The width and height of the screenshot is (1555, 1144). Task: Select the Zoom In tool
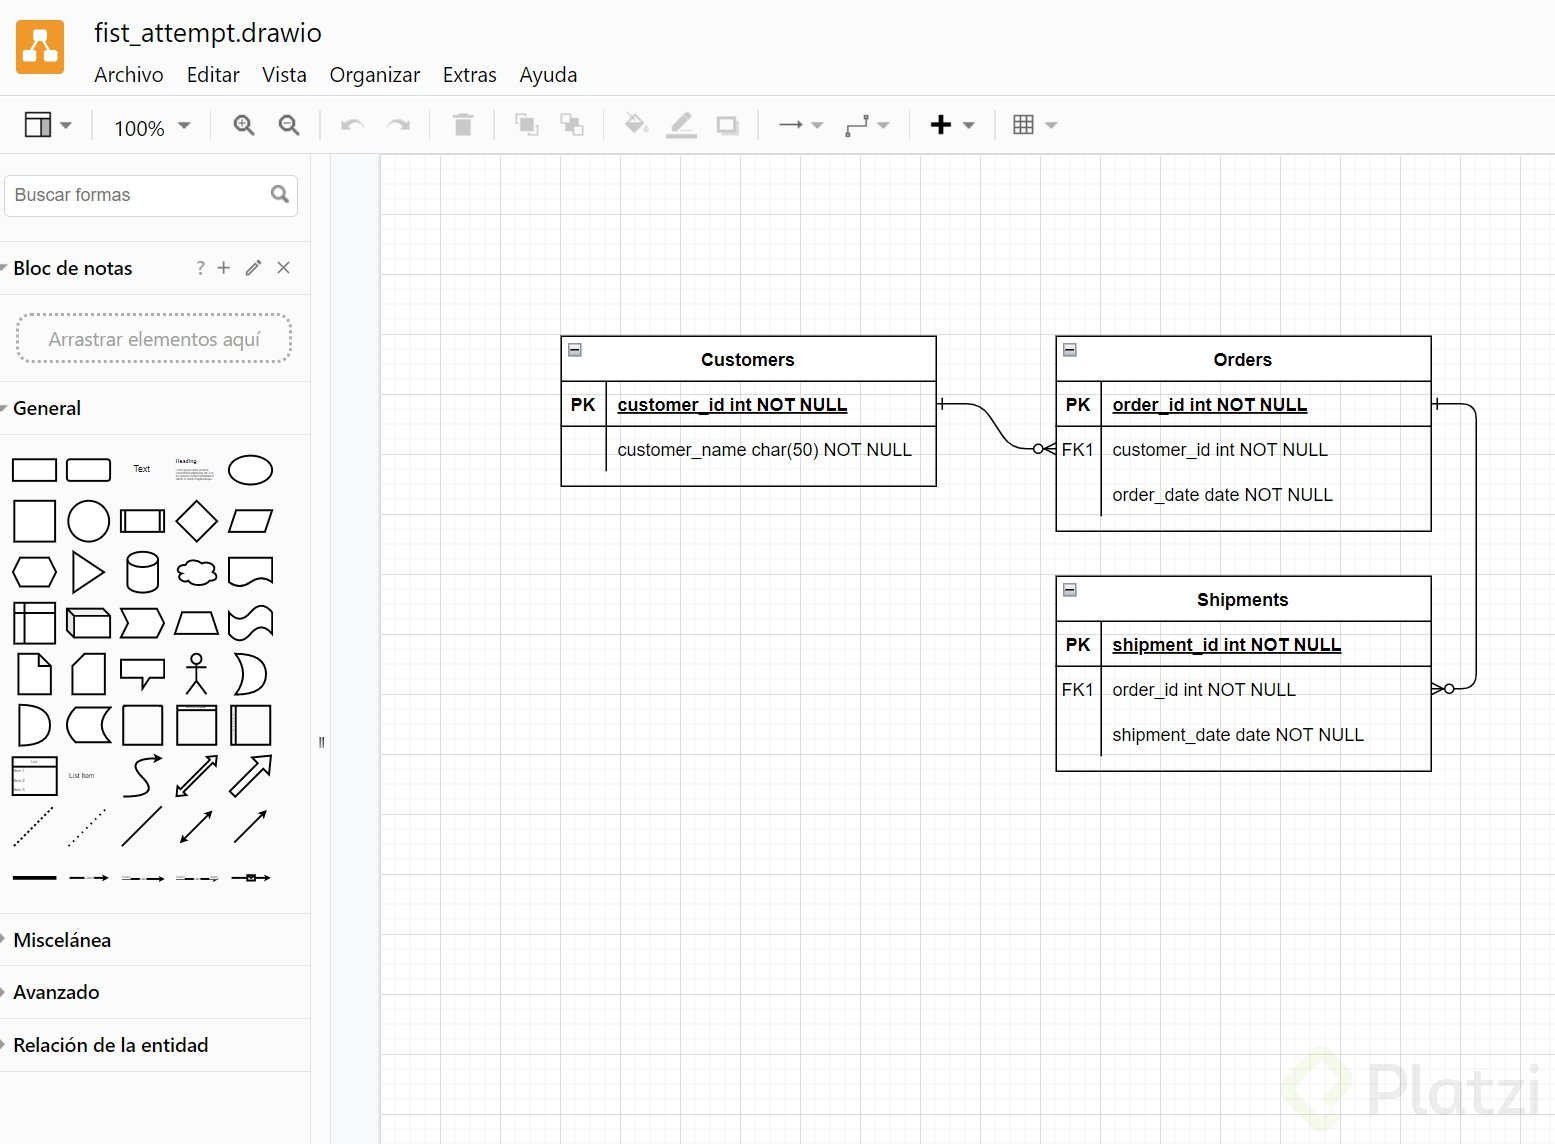(243, 125)
